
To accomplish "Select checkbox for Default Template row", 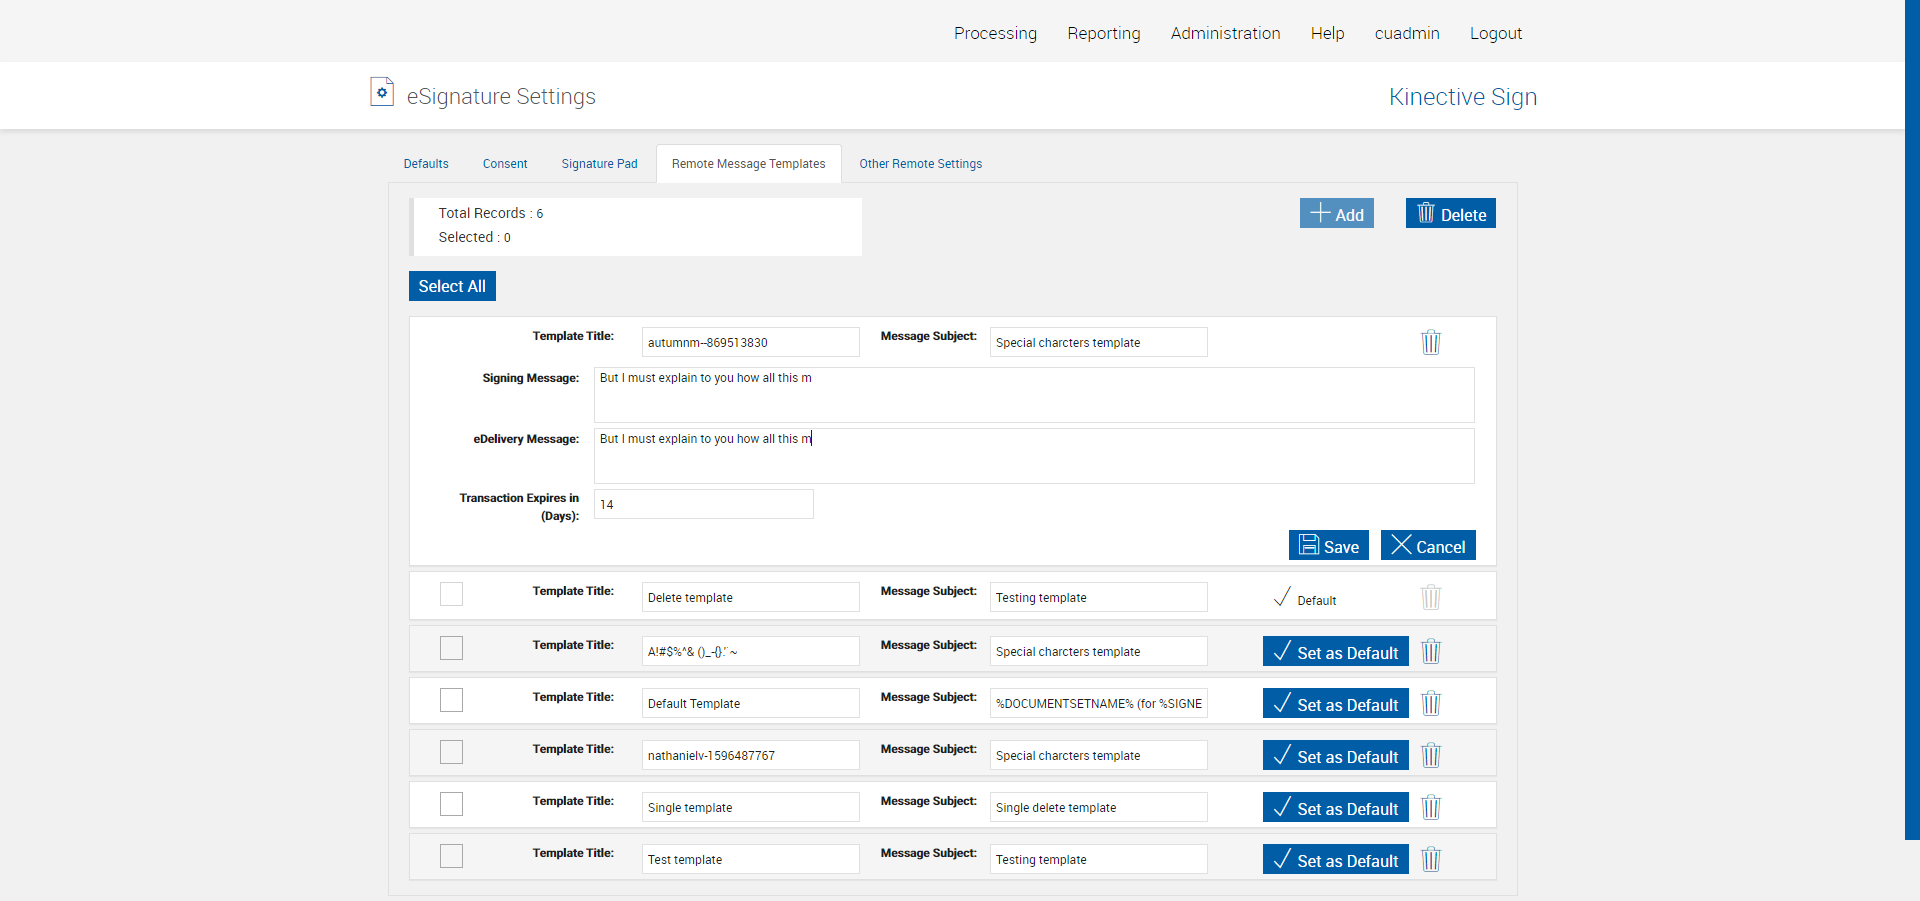I will pyautogui.click(x=451, y=700).
